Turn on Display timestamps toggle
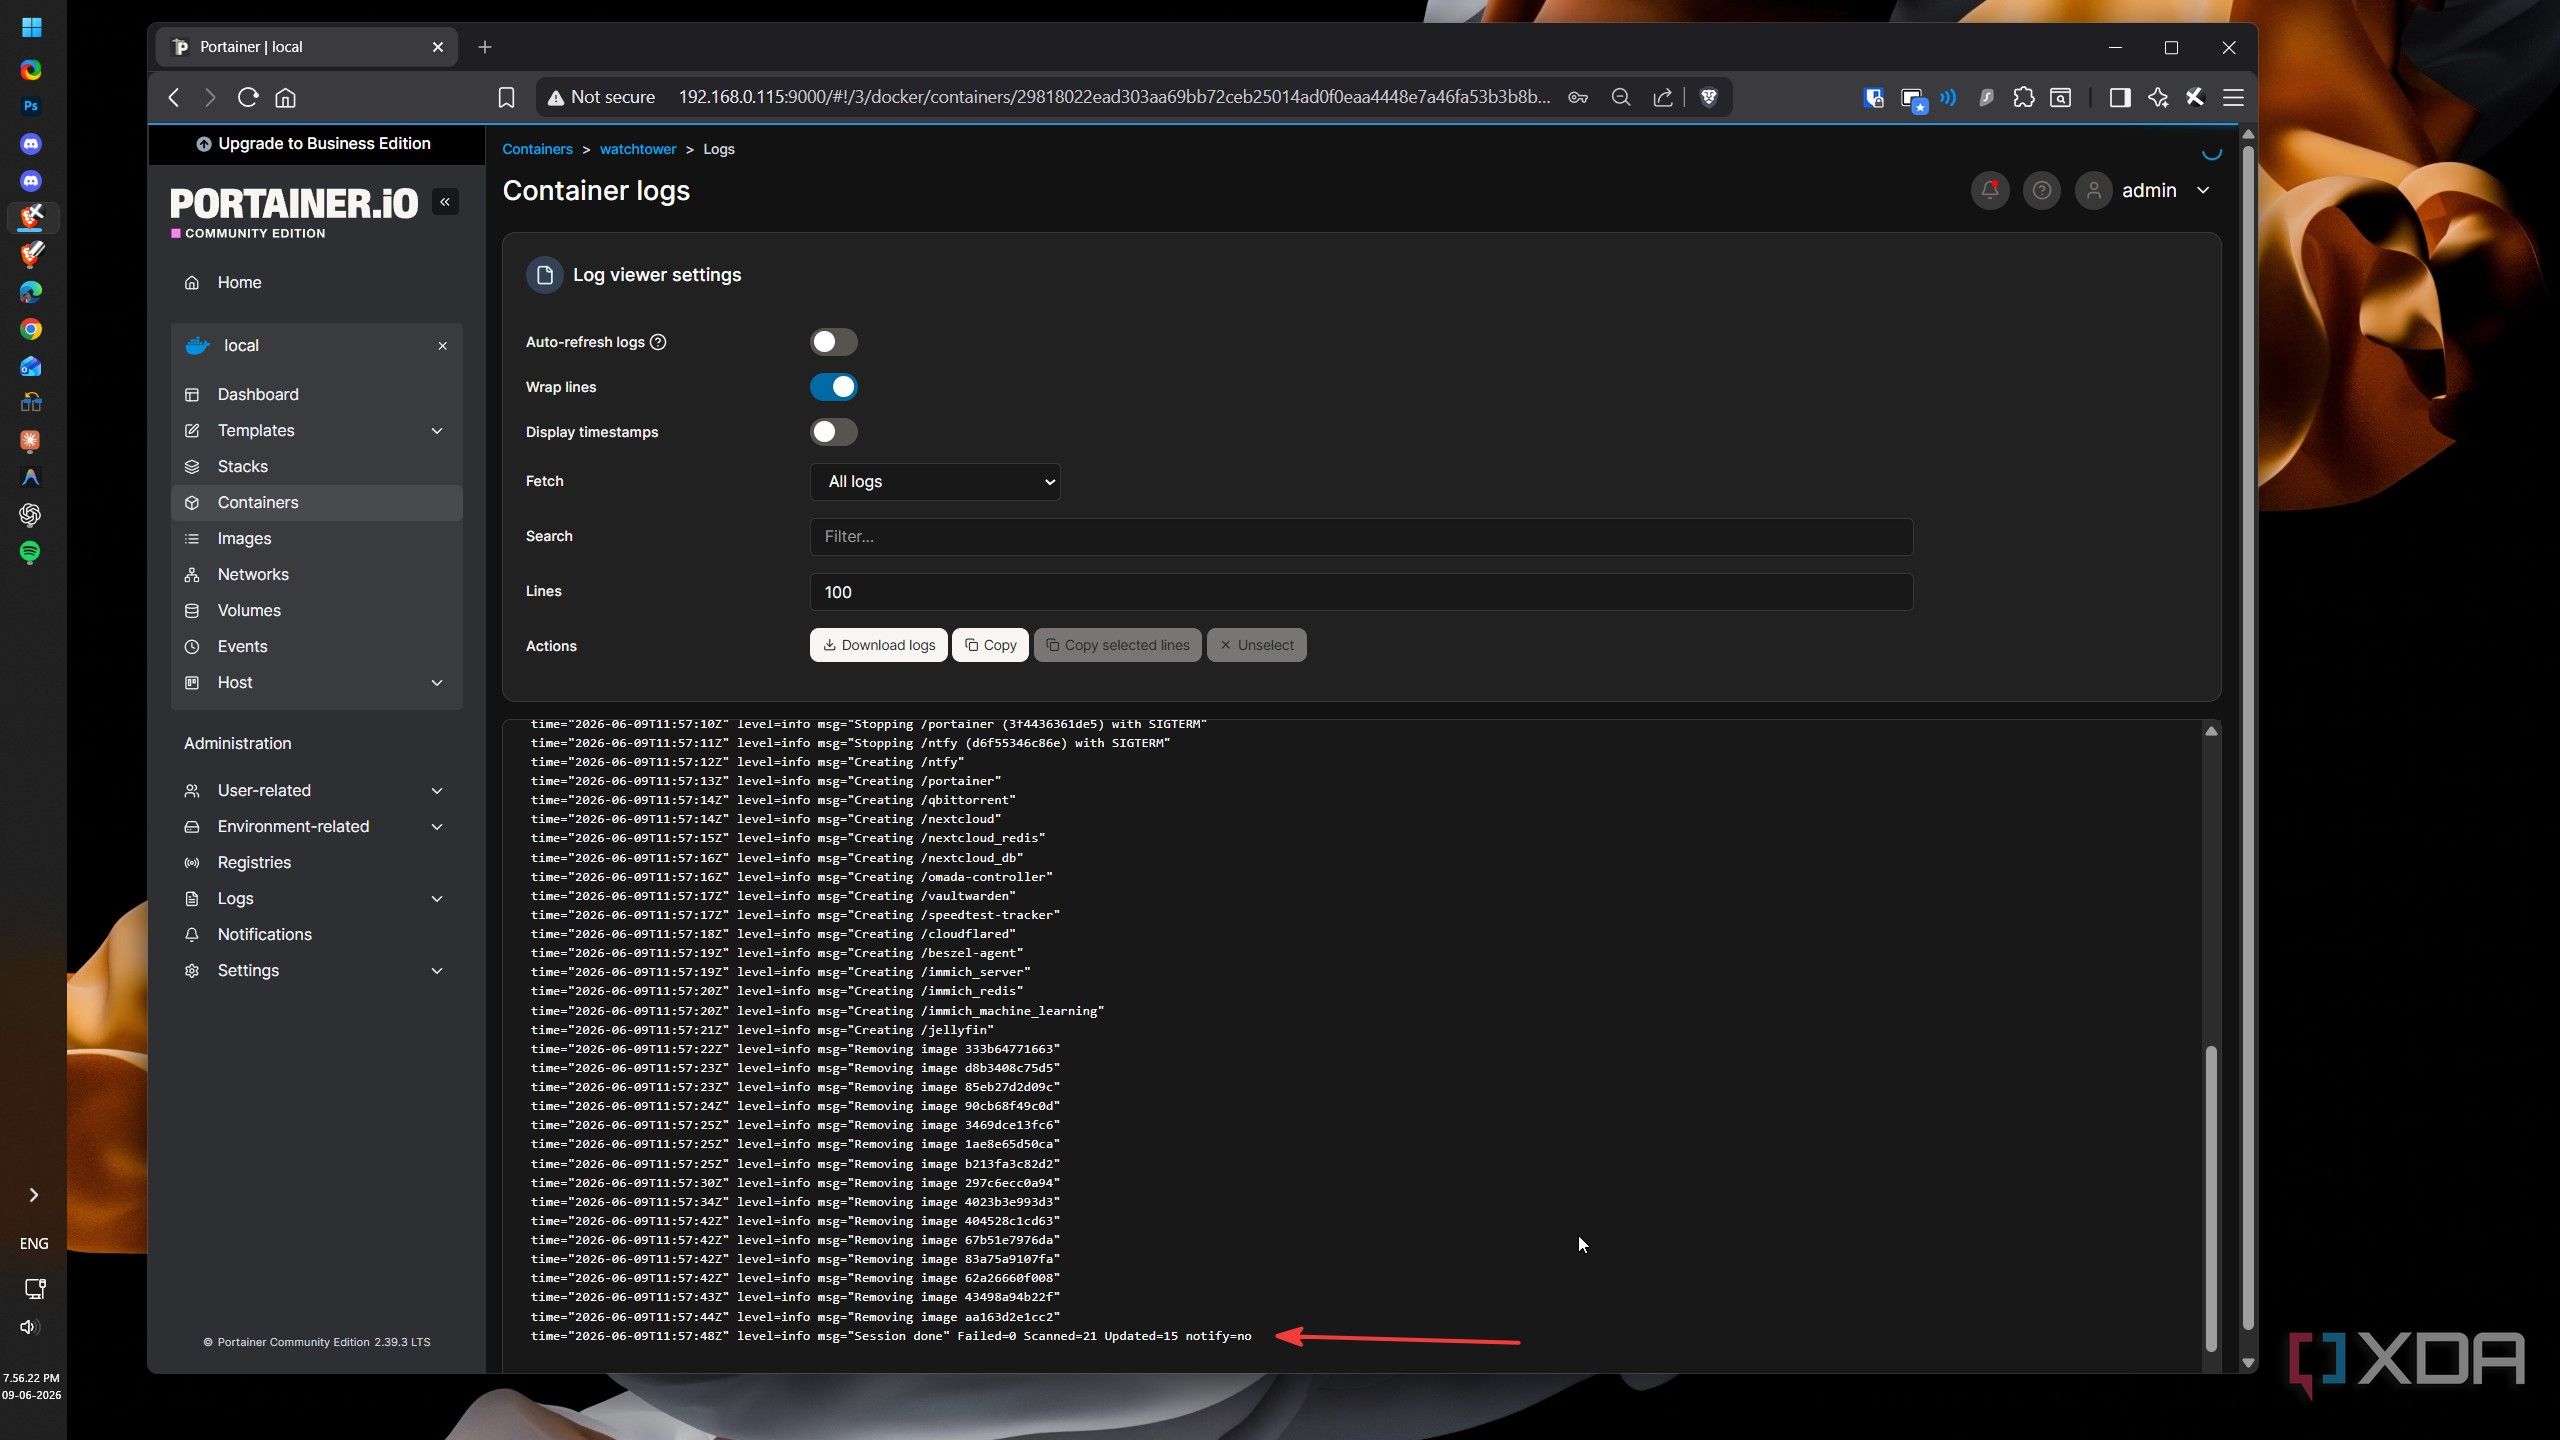Screen dimensions: 2560x1440 833,432
